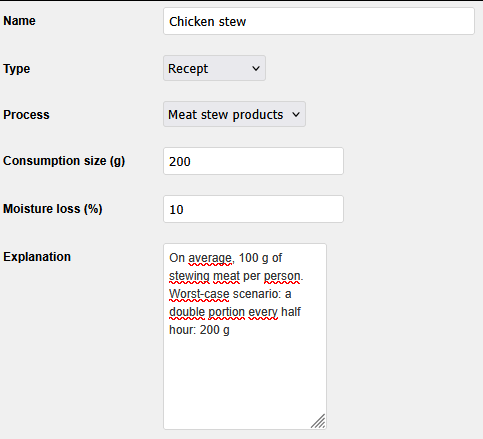The width and height of the screenshot is (483, 439).
Task: Open the Meat stew products Process dropdown
Action: coord(234,114)
